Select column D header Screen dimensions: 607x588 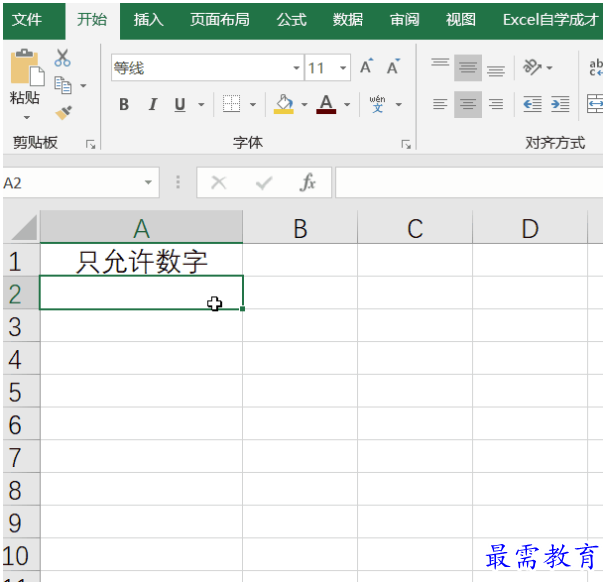(x=530, y=228)
